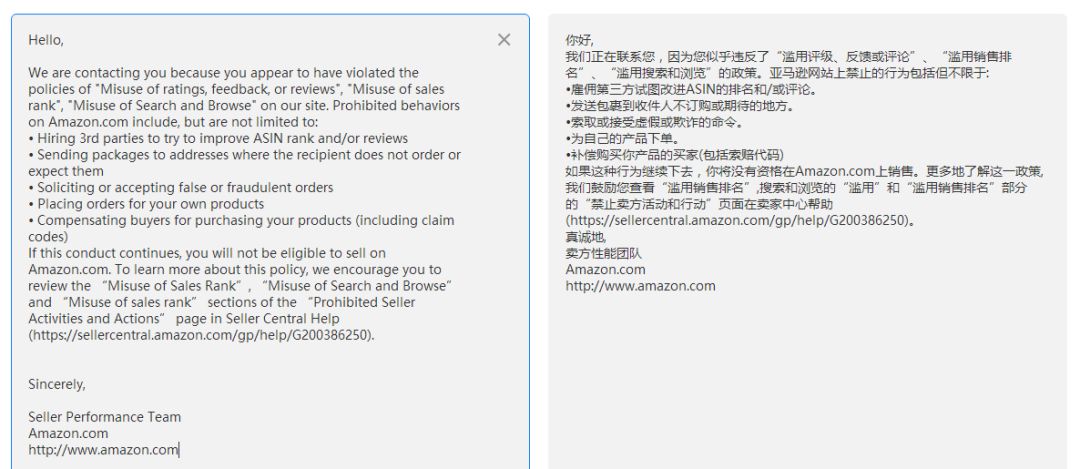The image size is (1080, 469).
Task: Click the "Compensating buyers for purchasing your products" bullet
Action: click(x=244, y=221)
